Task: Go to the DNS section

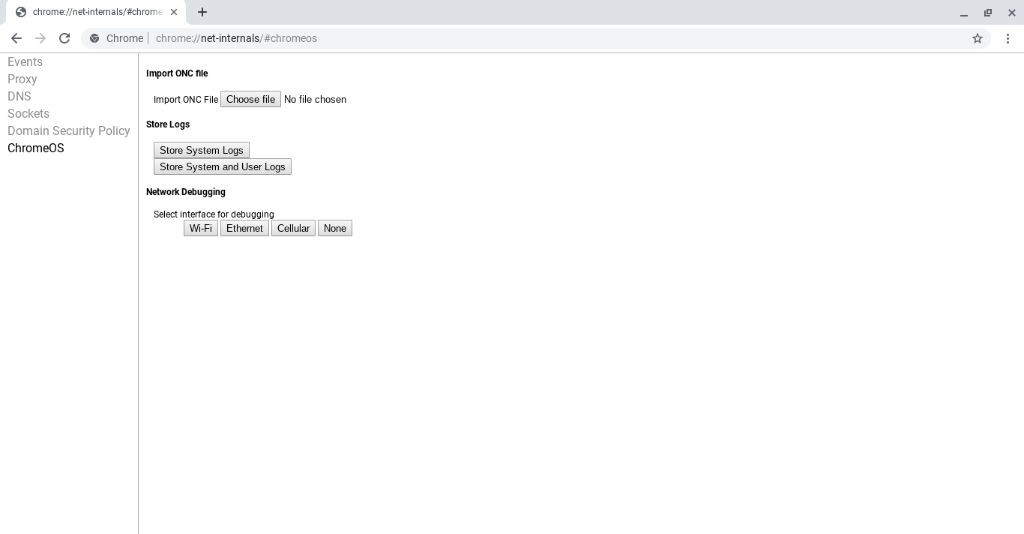Action: point(19,96)
